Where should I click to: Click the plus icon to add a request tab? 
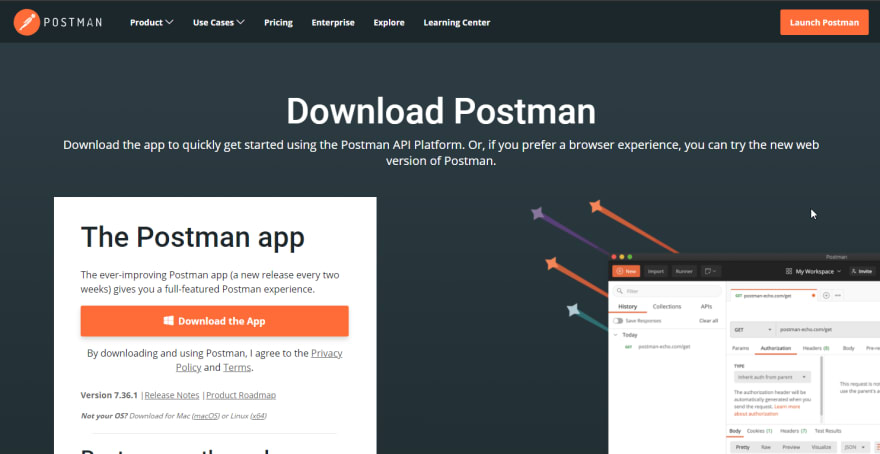(x=826, y=295)
